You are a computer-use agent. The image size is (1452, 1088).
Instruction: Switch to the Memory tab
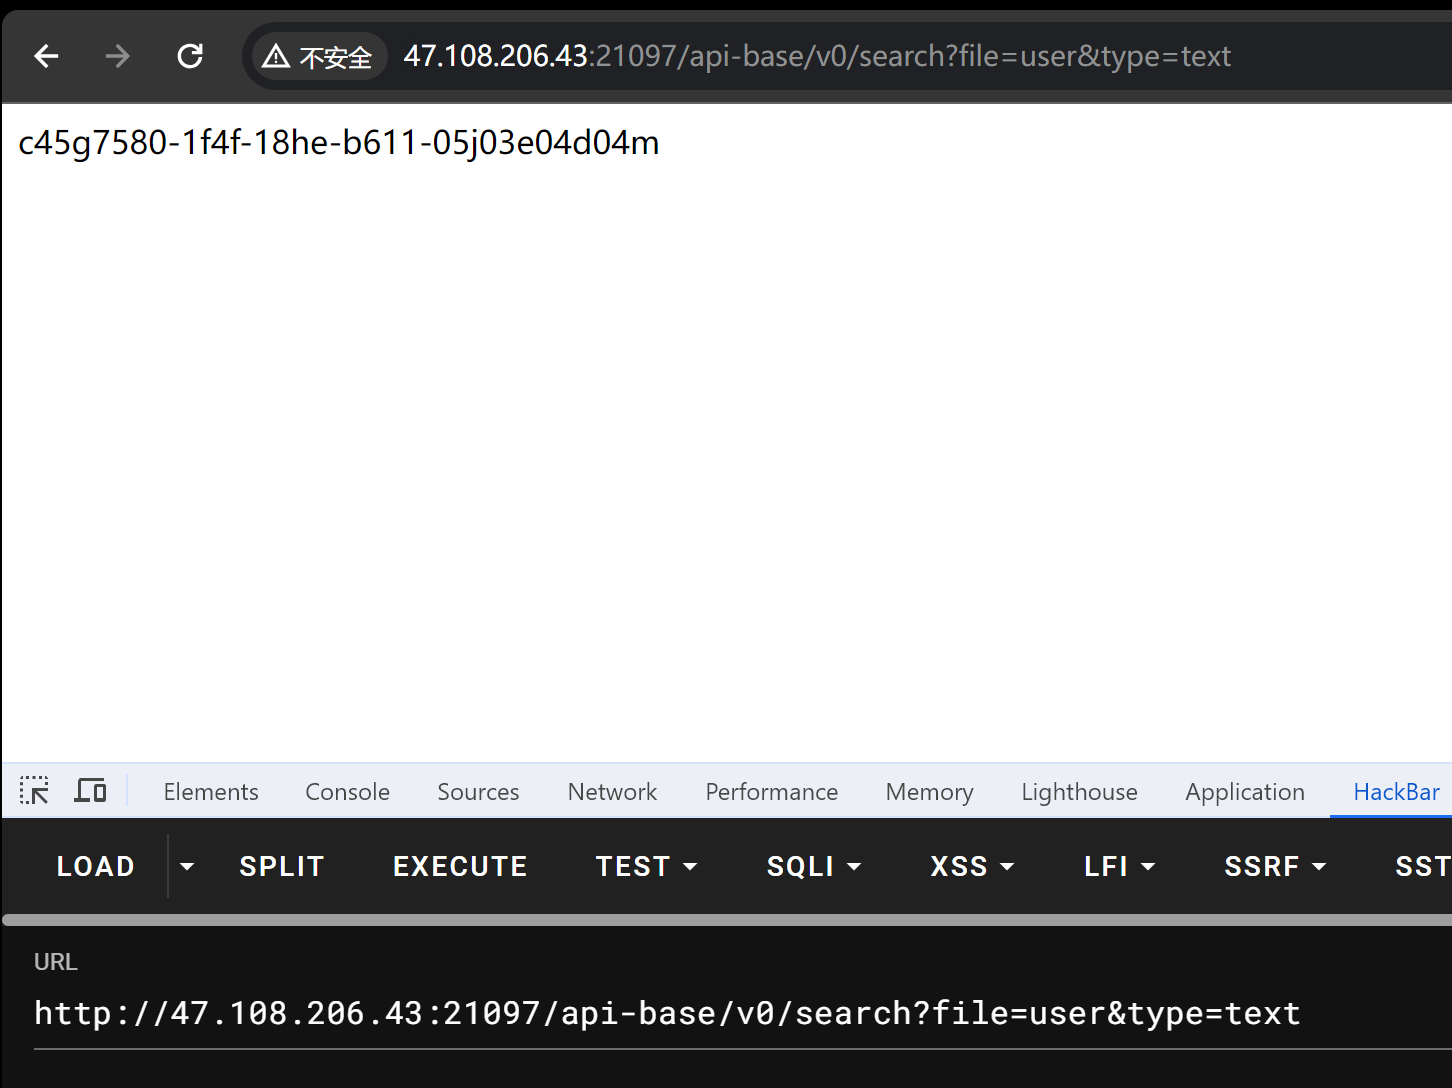pyautogui.click(x=929, y=792)
